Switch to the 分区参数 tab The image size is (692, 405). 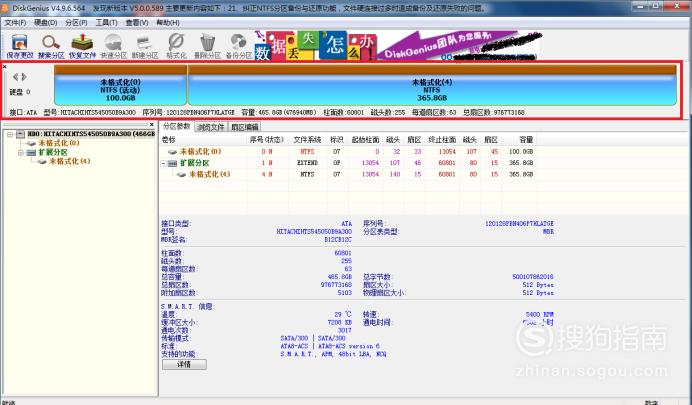[177, 126]
